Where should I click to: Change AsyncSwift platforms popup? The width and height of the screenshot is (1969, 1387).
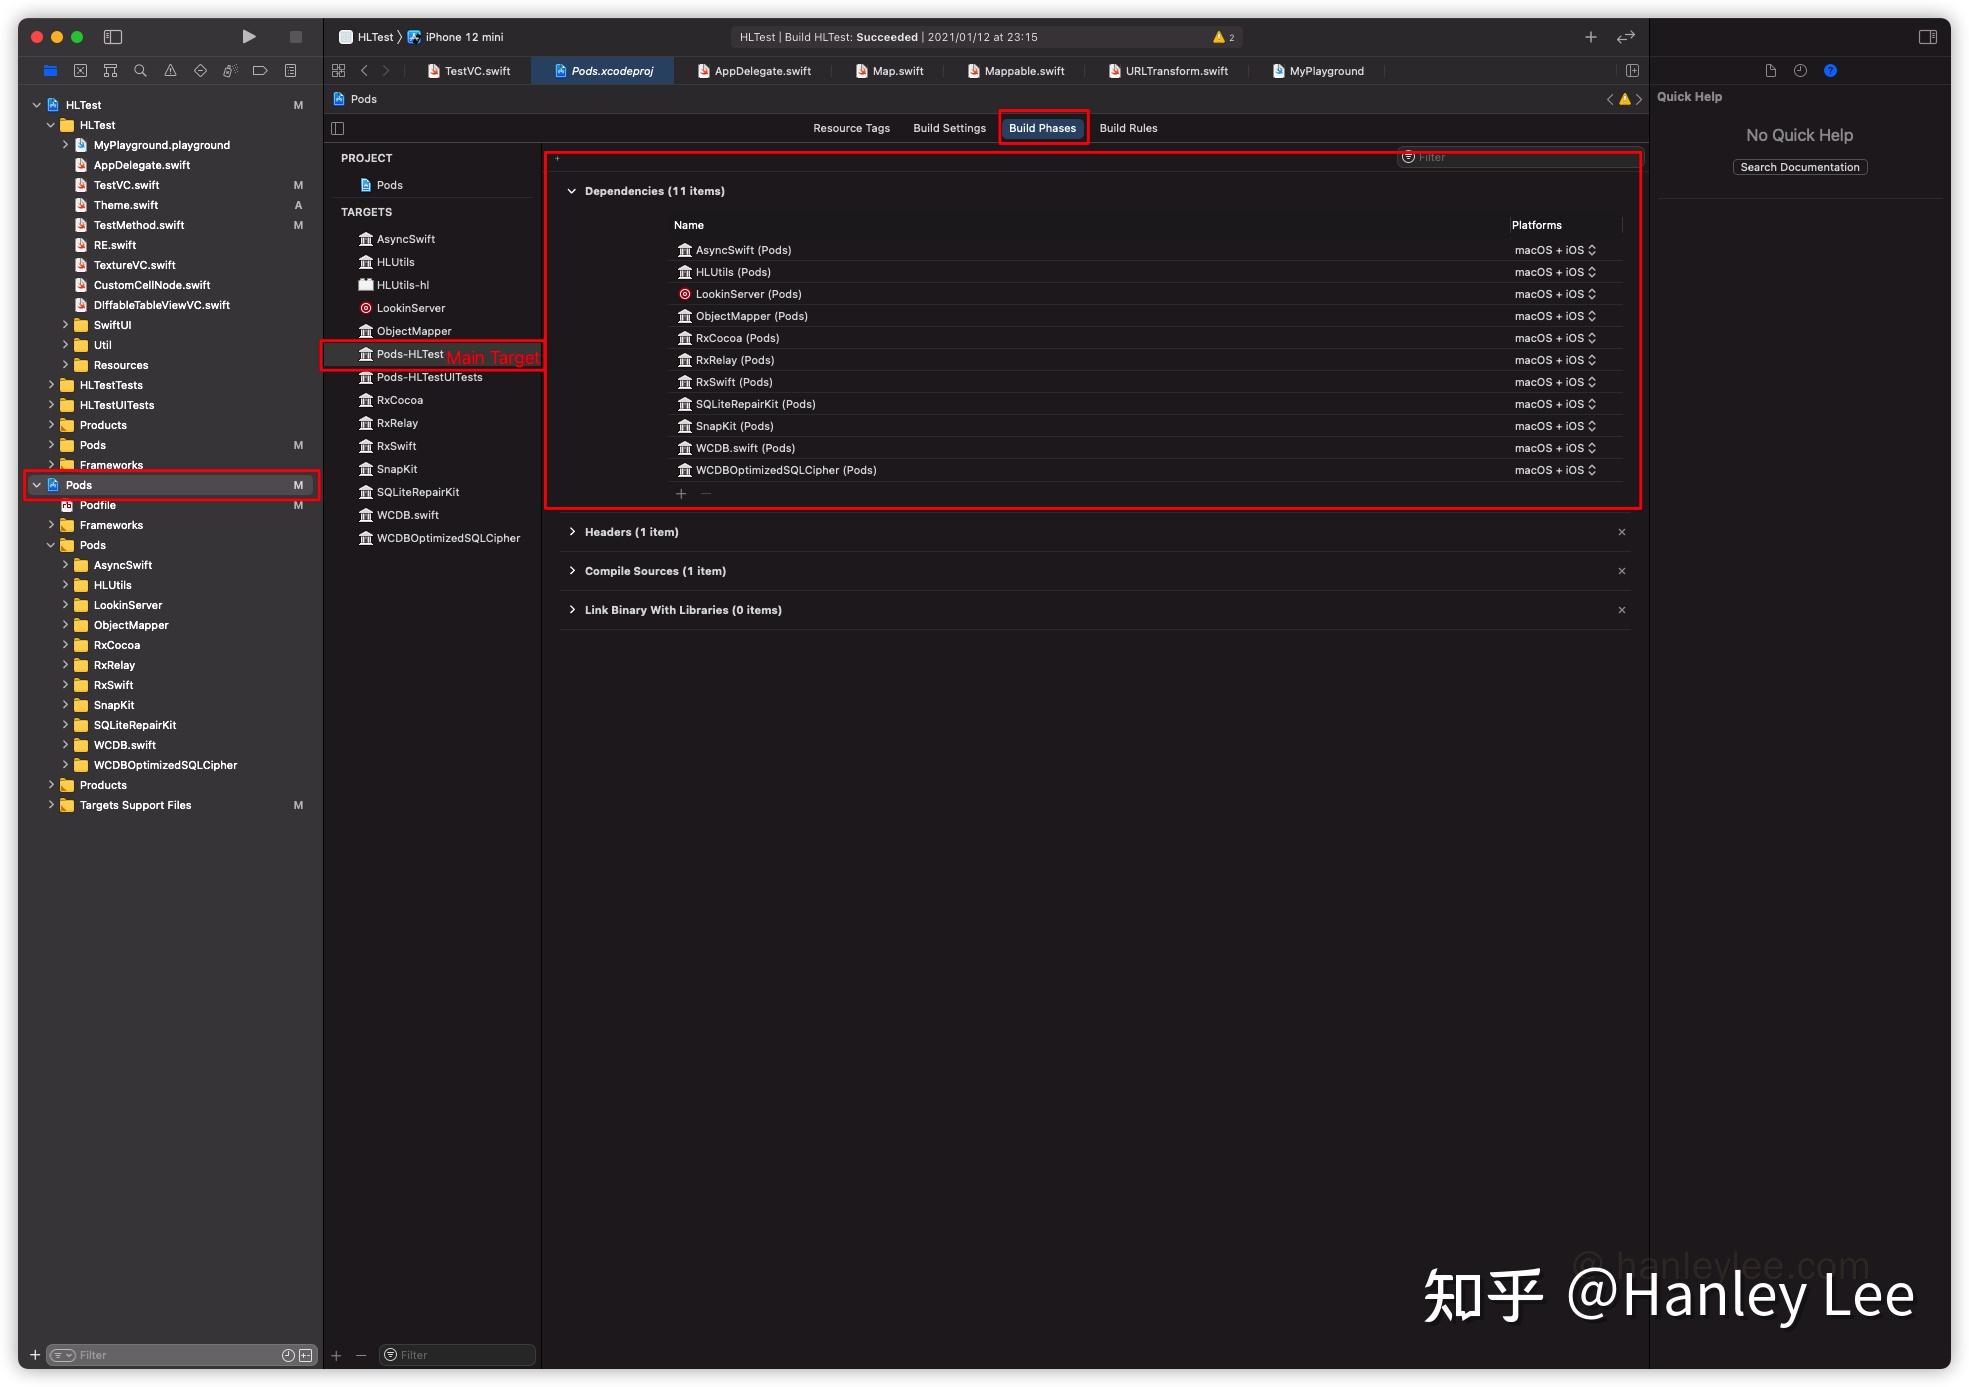pyautogui.click(x=1555, y=250)
